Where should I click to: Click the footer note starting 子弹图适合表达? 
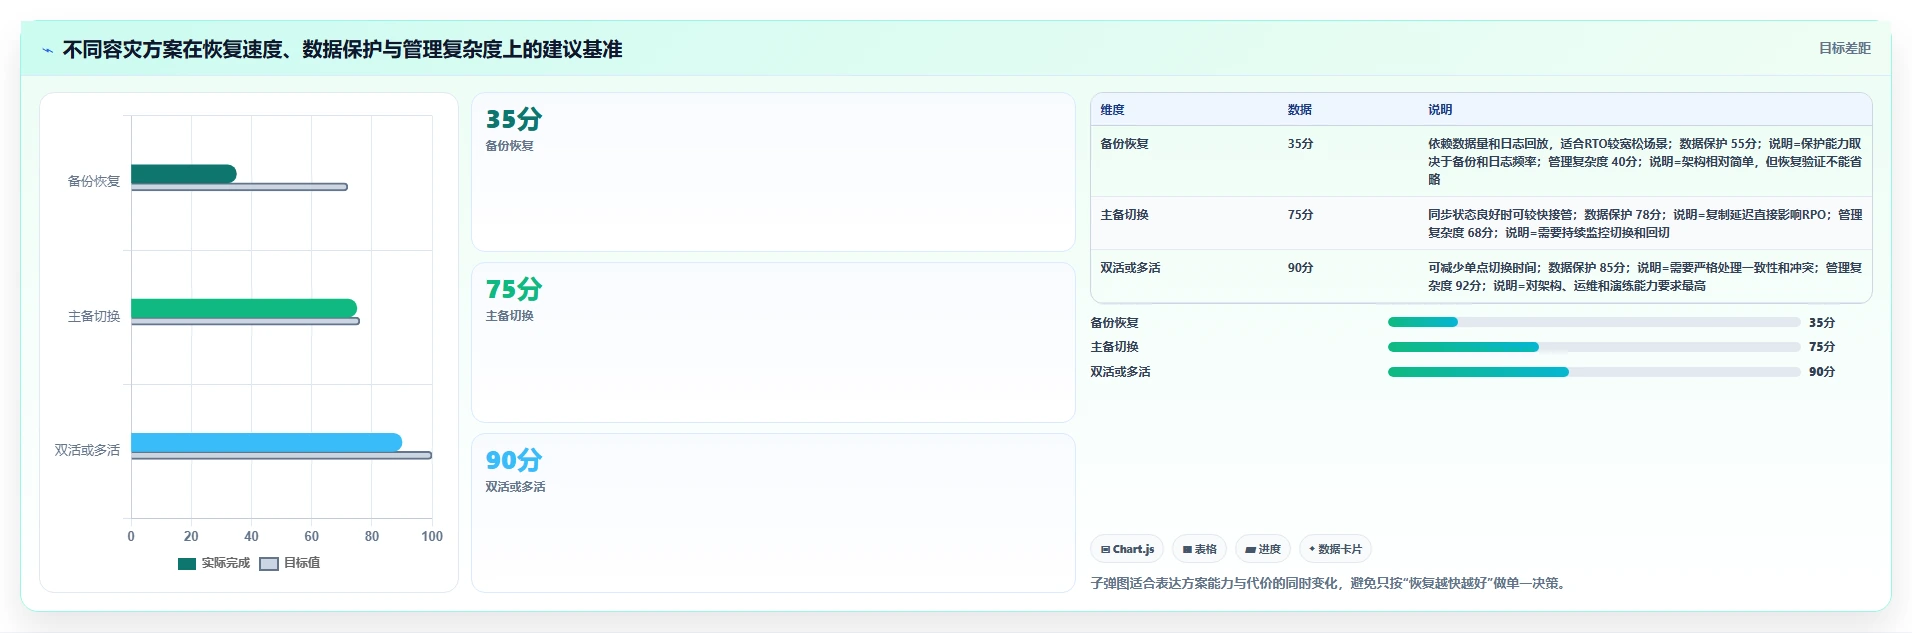coord(1330,583)
